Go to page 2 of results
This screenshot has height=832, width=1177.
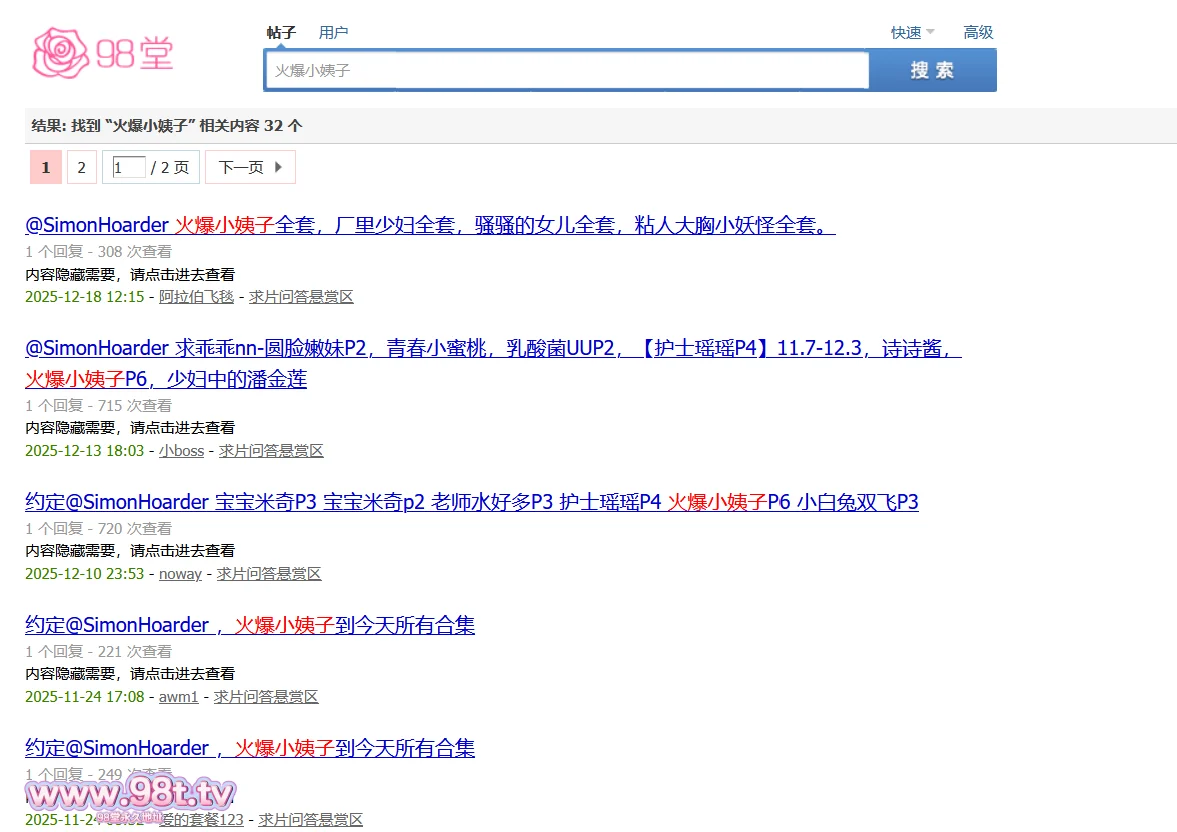point(82,167)
